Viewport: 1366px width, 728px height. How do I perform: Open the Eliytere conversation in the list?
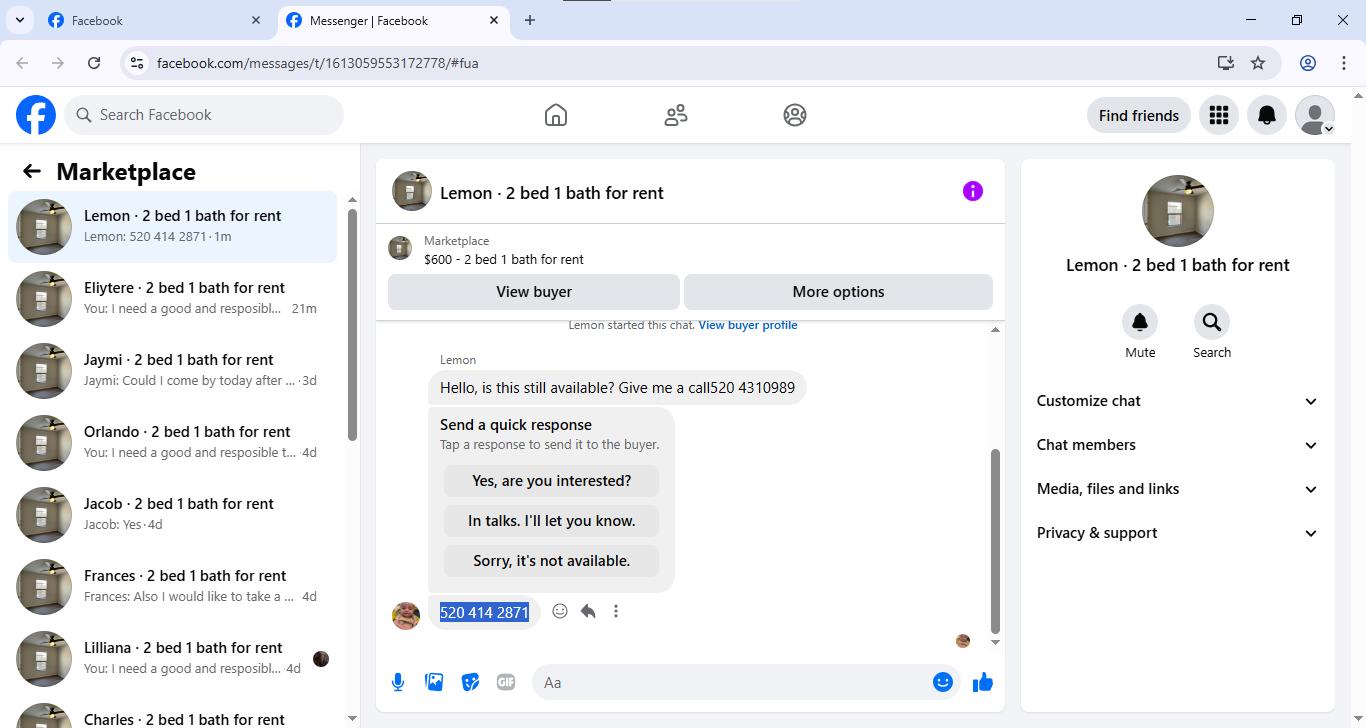tap(173, 299)
